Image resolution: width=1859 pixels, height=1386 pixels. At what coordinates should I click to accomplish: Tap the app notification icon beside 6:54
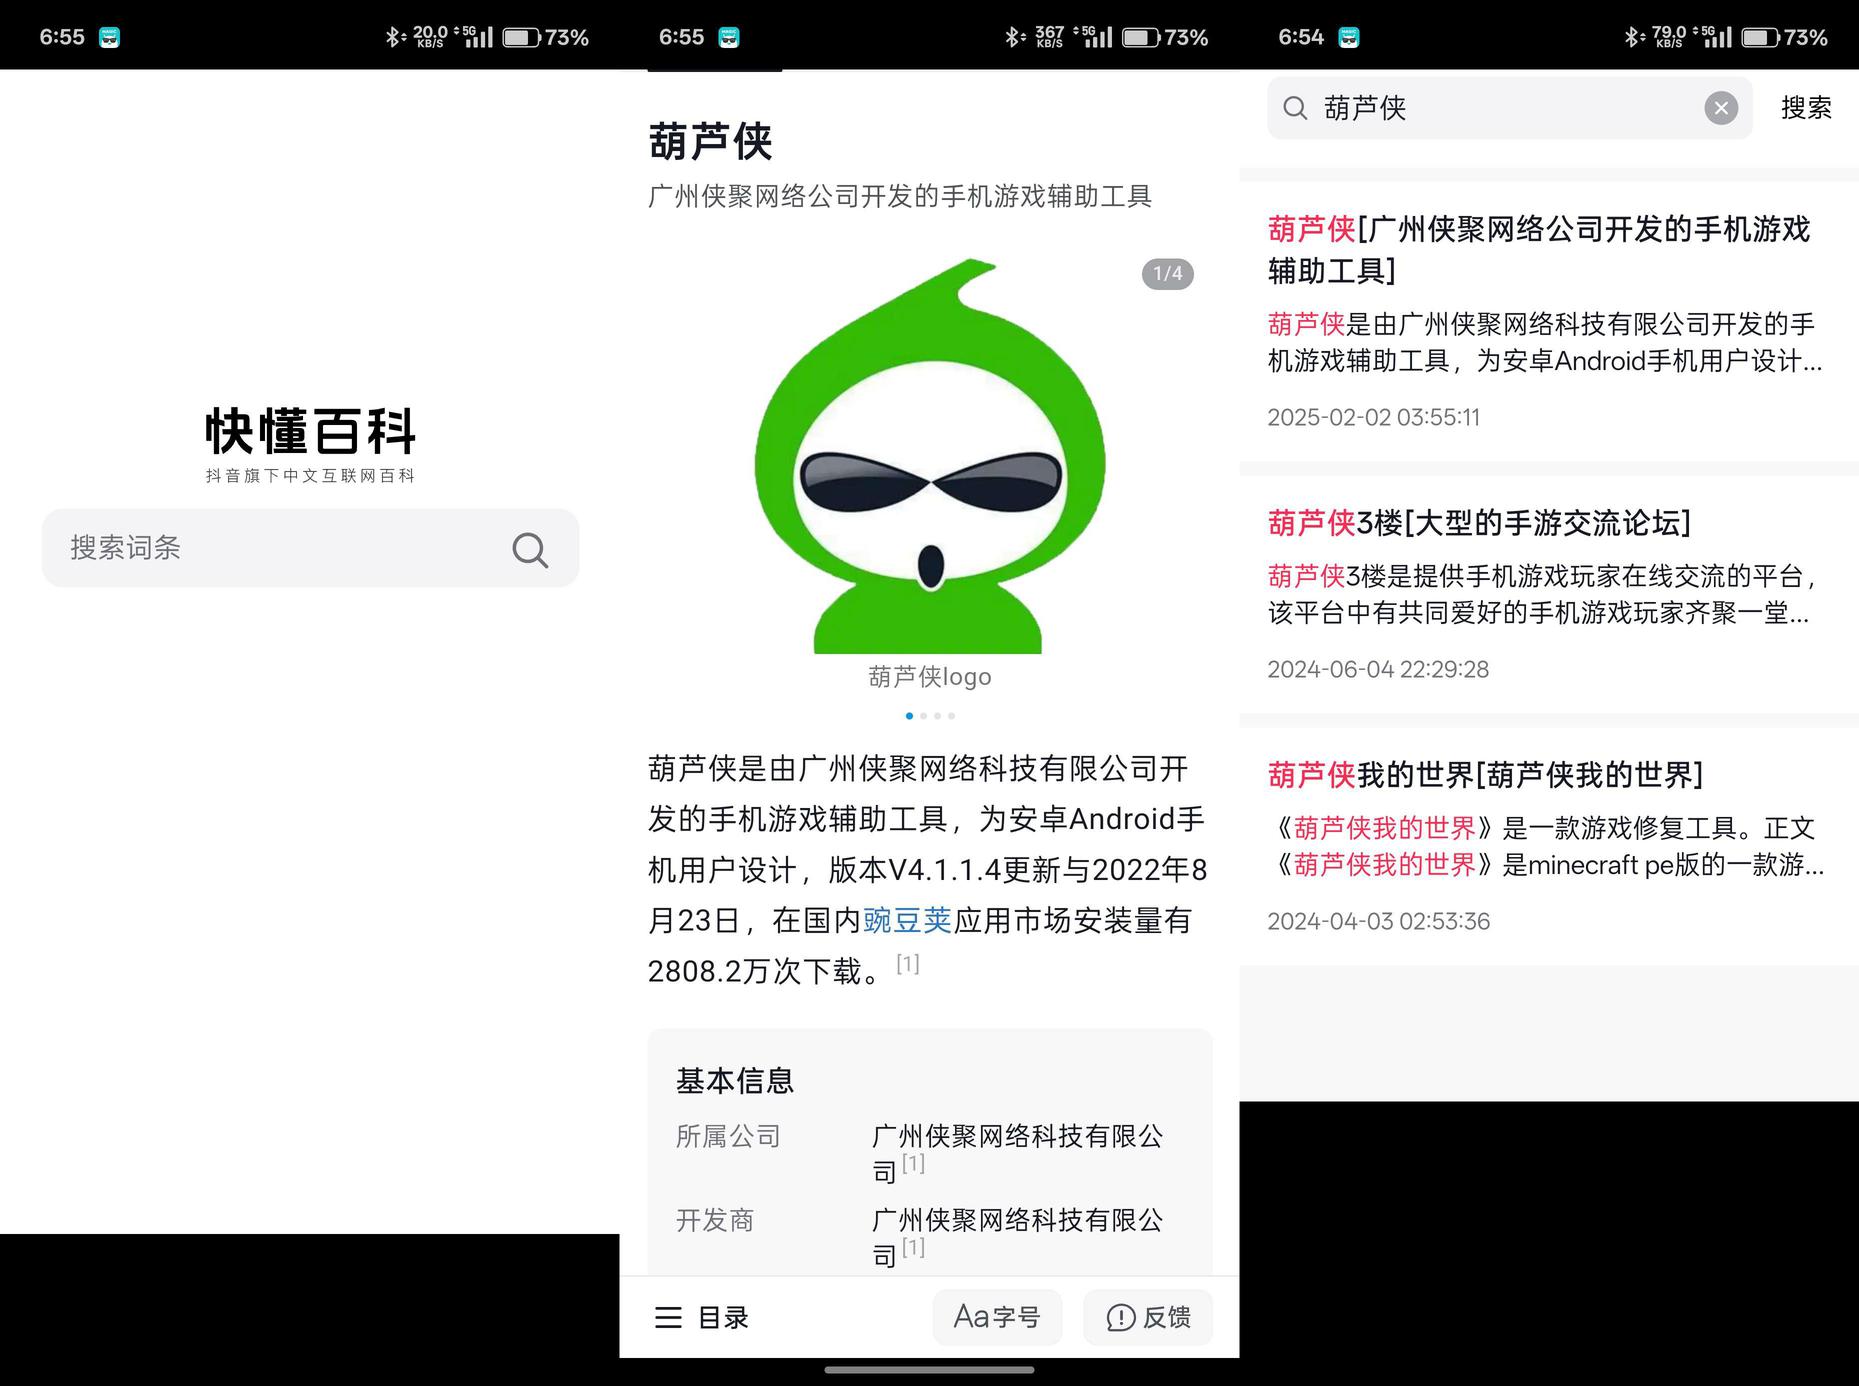pyautogui.click(x=1349, y=38)
